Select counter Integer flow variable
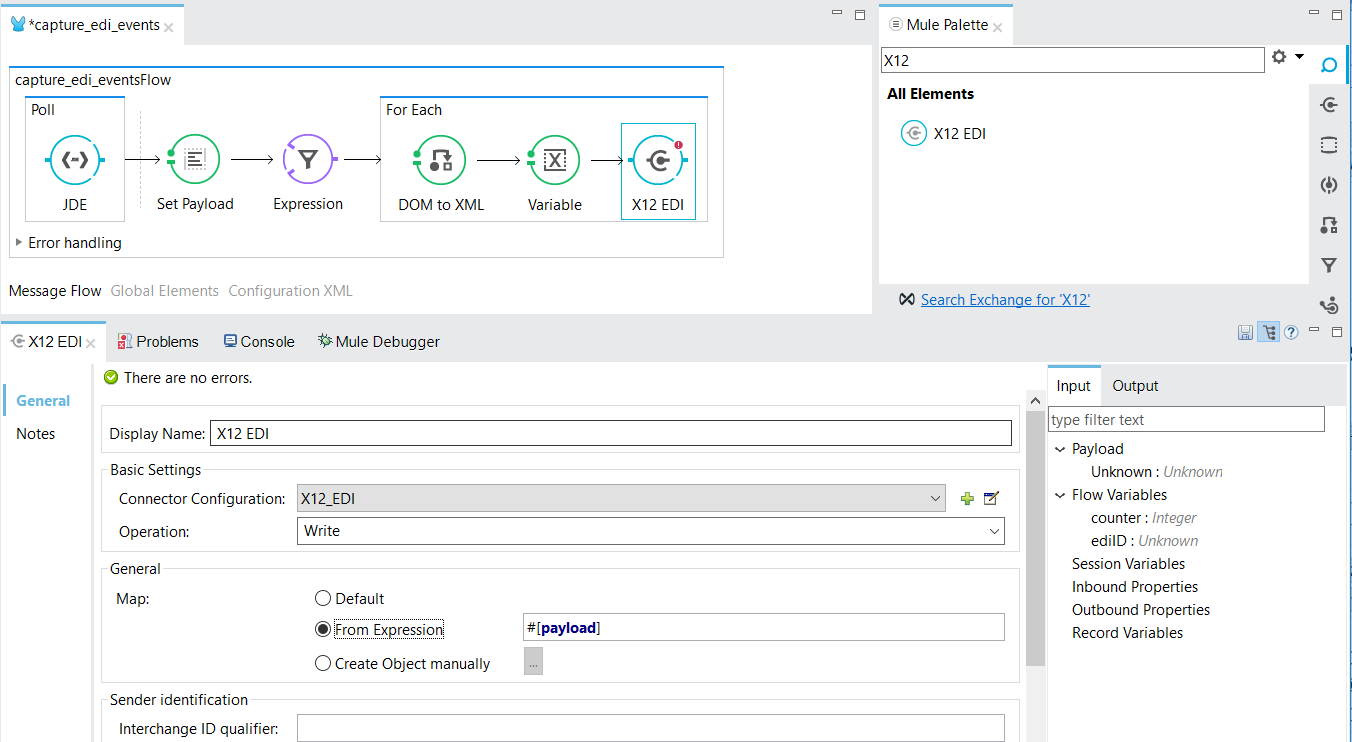Image resolution: width=1352 pixels, height=742 pixels. point(1143,518)
